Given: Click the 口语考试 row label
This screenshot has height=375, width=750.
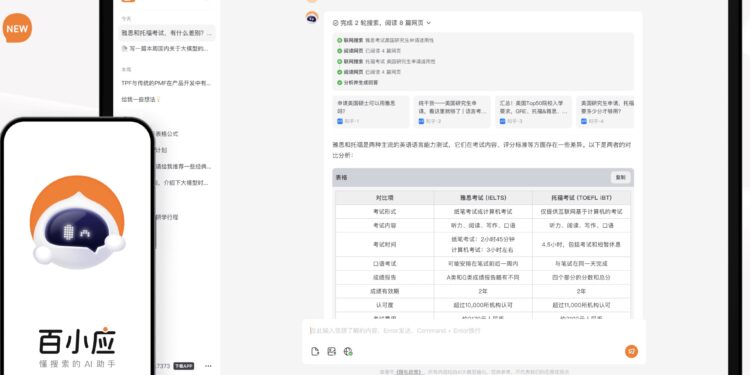Looking at the screenshot, I should coord(385,264).
